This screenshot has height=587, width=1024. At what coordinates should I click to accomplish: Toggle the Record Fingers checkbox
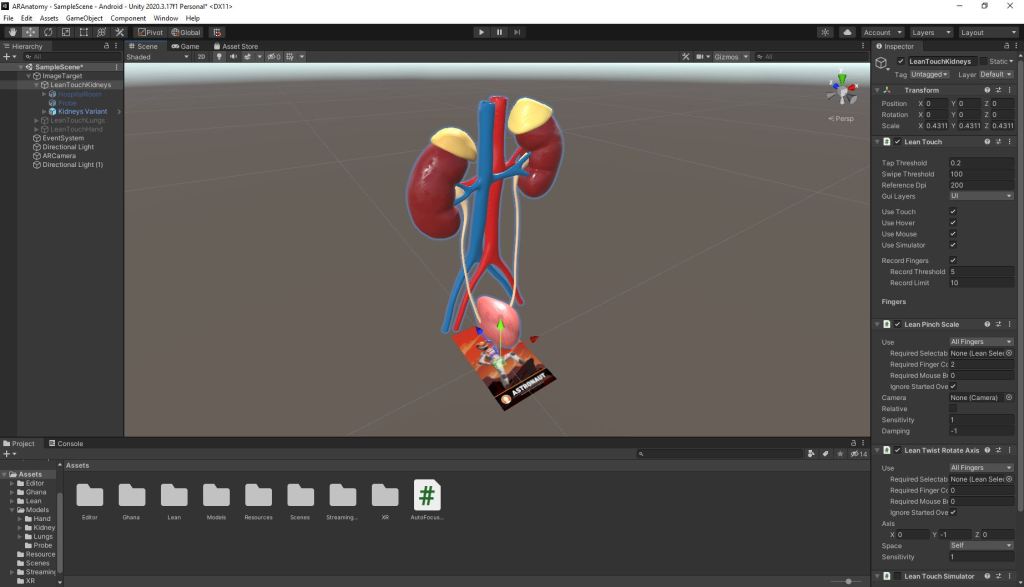[x=952, y=261]
